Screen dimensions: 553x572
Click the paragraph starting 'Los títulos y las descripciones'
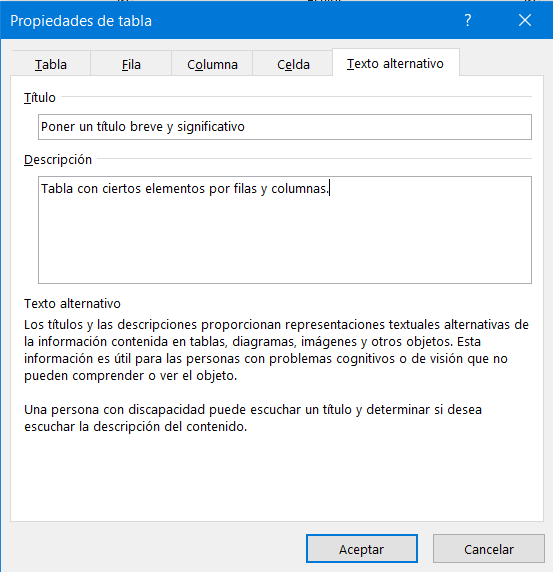276,350
